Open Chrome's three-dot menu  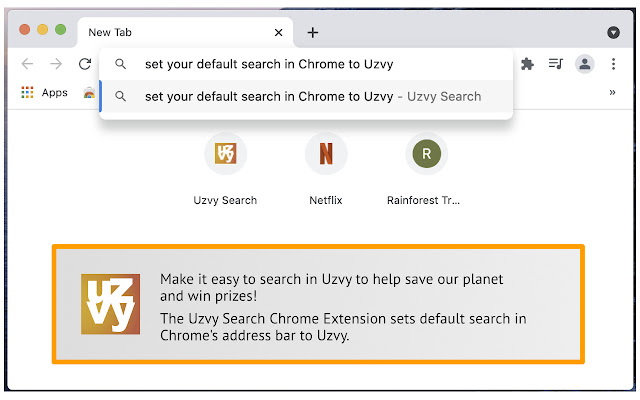click(612, 64)
